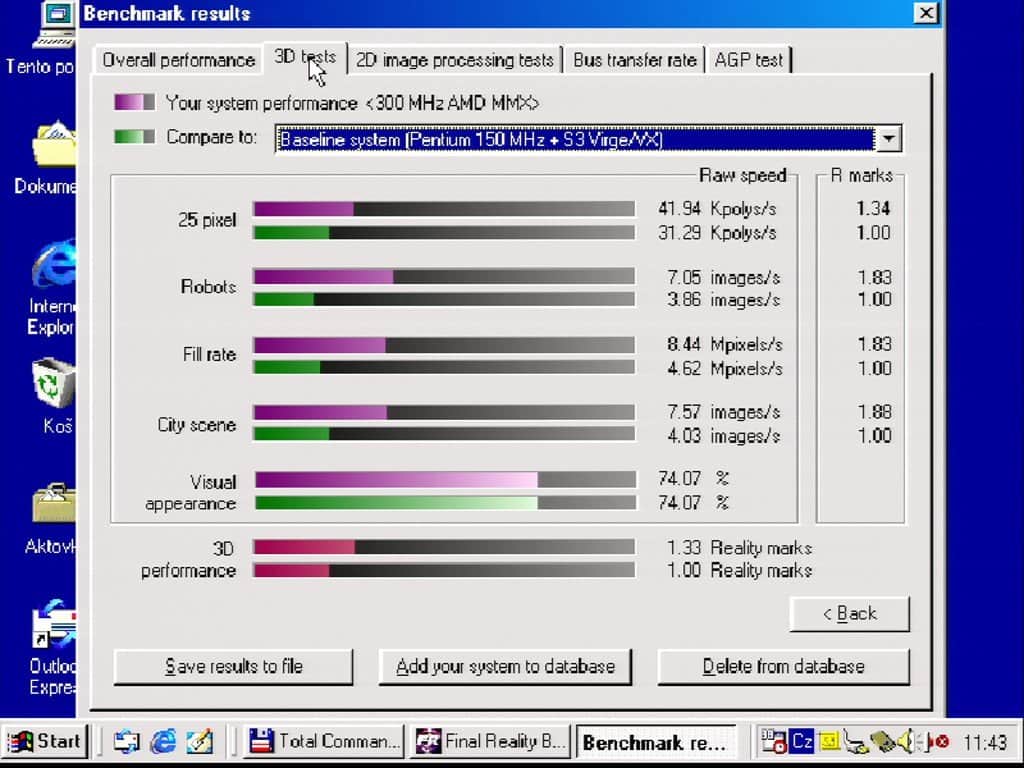This screenshot has height=768, width=1024.
Task: Close the Benchmark results window
Action: 925,13
